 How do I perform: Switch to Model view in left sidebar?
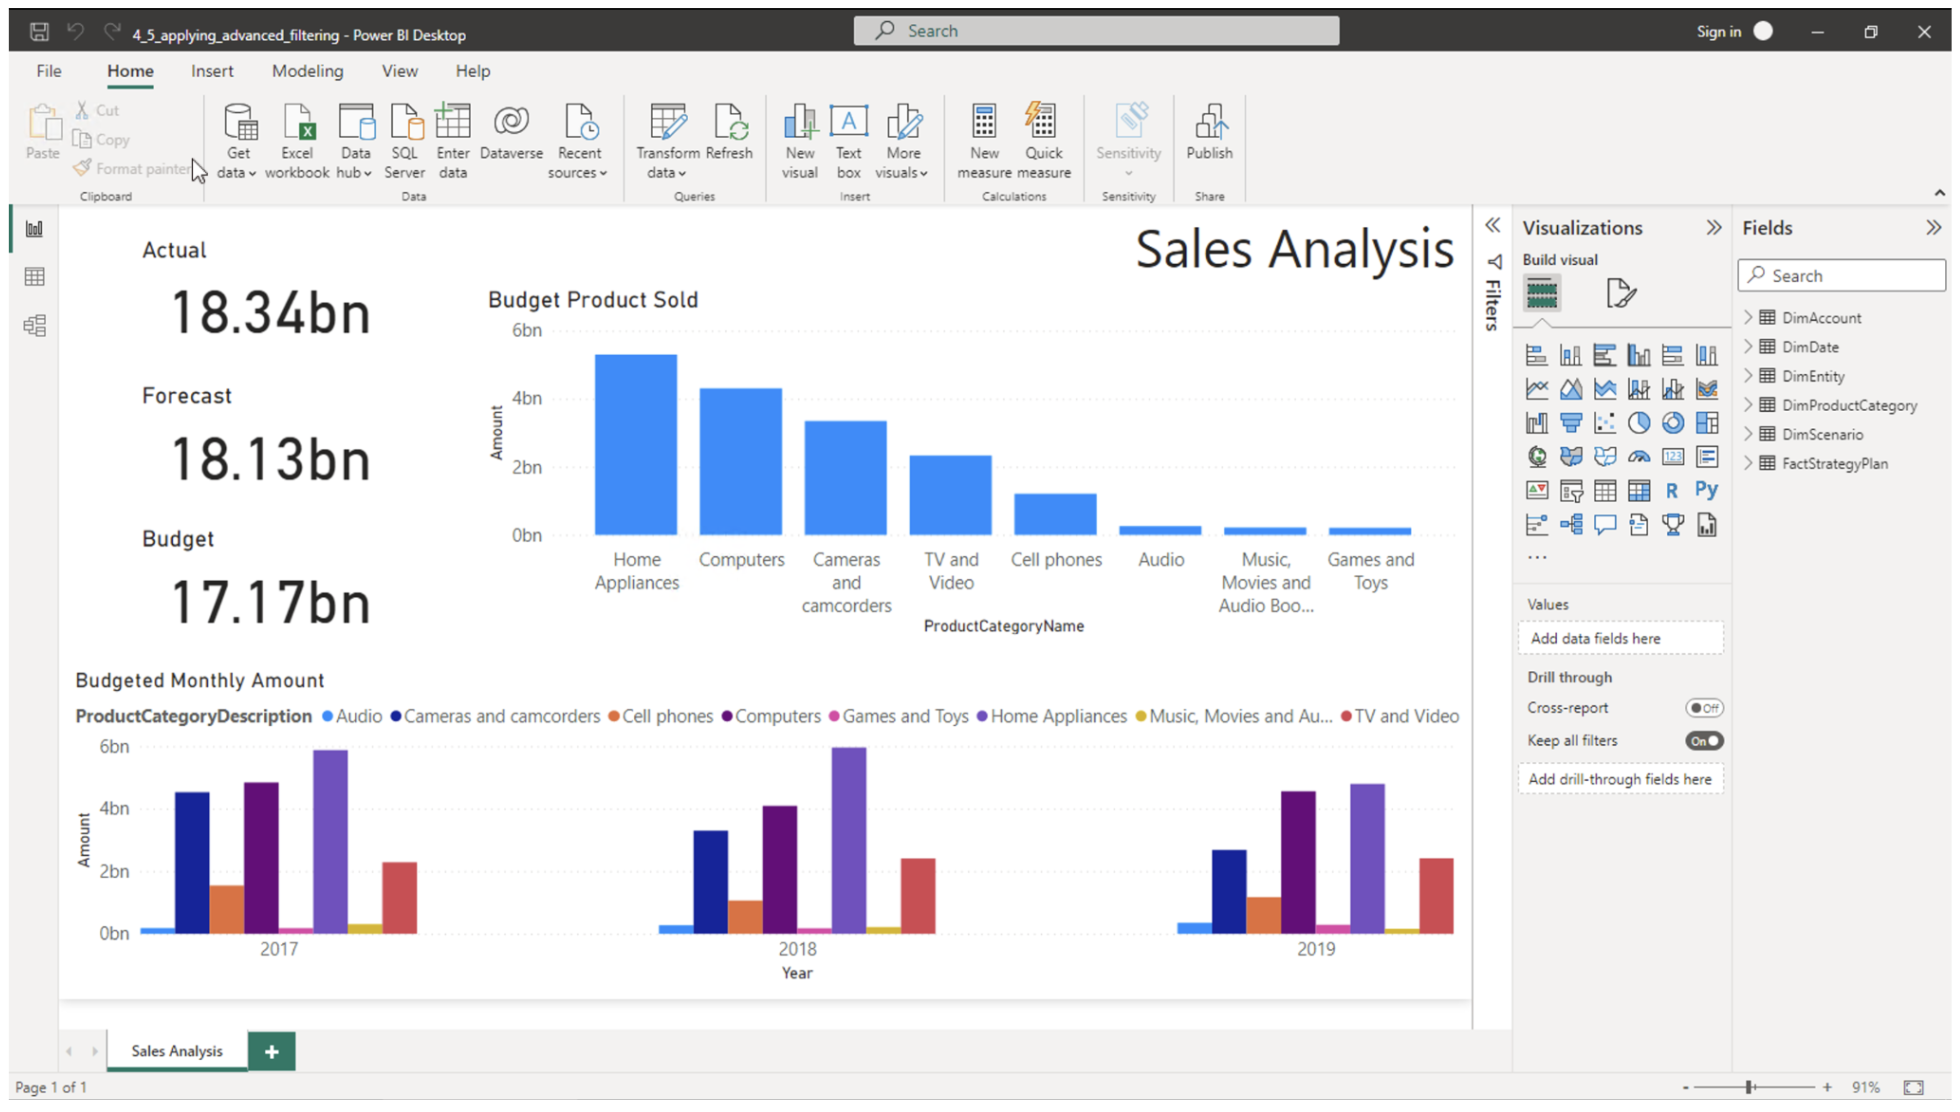click(34, 325)
